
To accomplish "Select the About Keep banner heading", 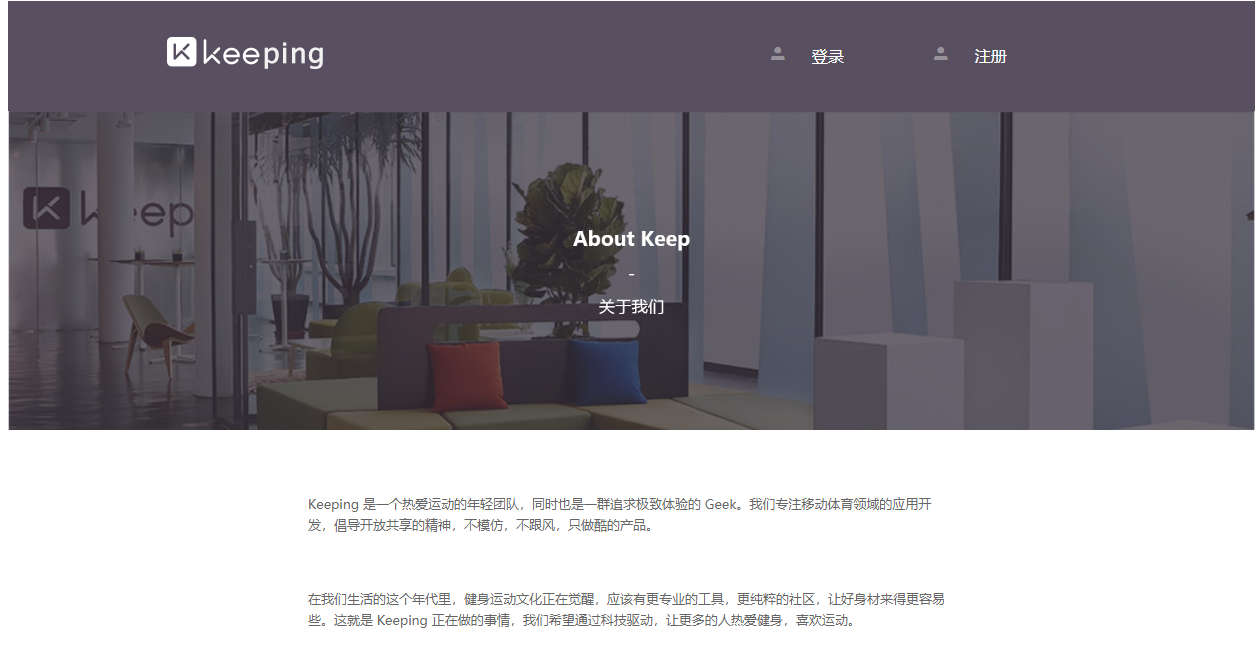I will (x=631, y=239).
